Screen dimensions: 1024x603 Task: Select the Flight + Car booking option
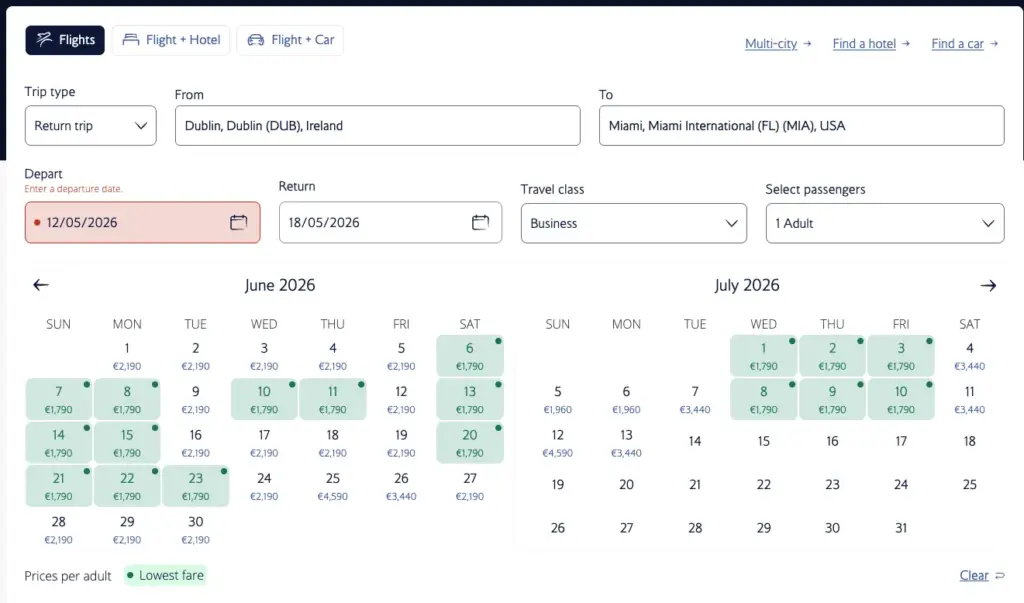290,39
